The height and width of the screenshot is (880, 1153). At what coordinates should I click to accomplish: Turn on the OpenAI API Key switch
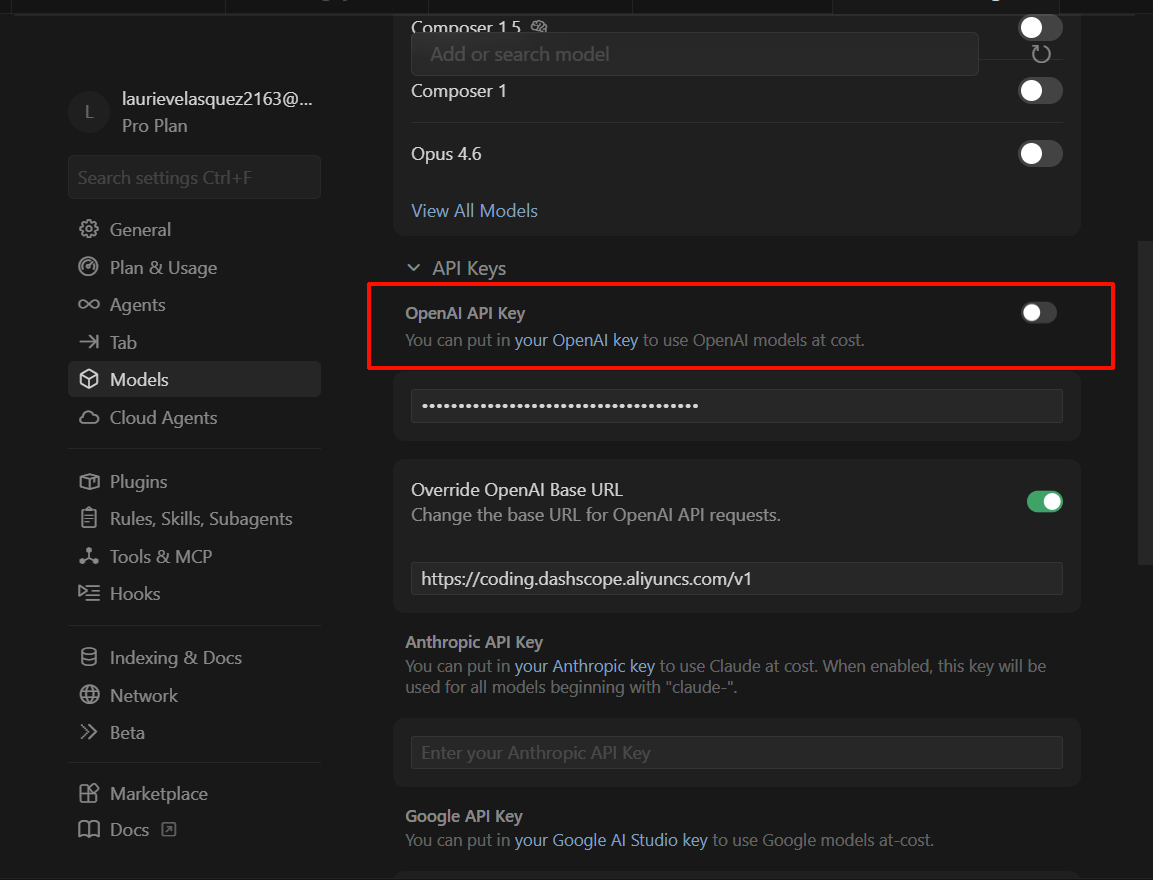pyautogui.click(x=1039, y=312)
